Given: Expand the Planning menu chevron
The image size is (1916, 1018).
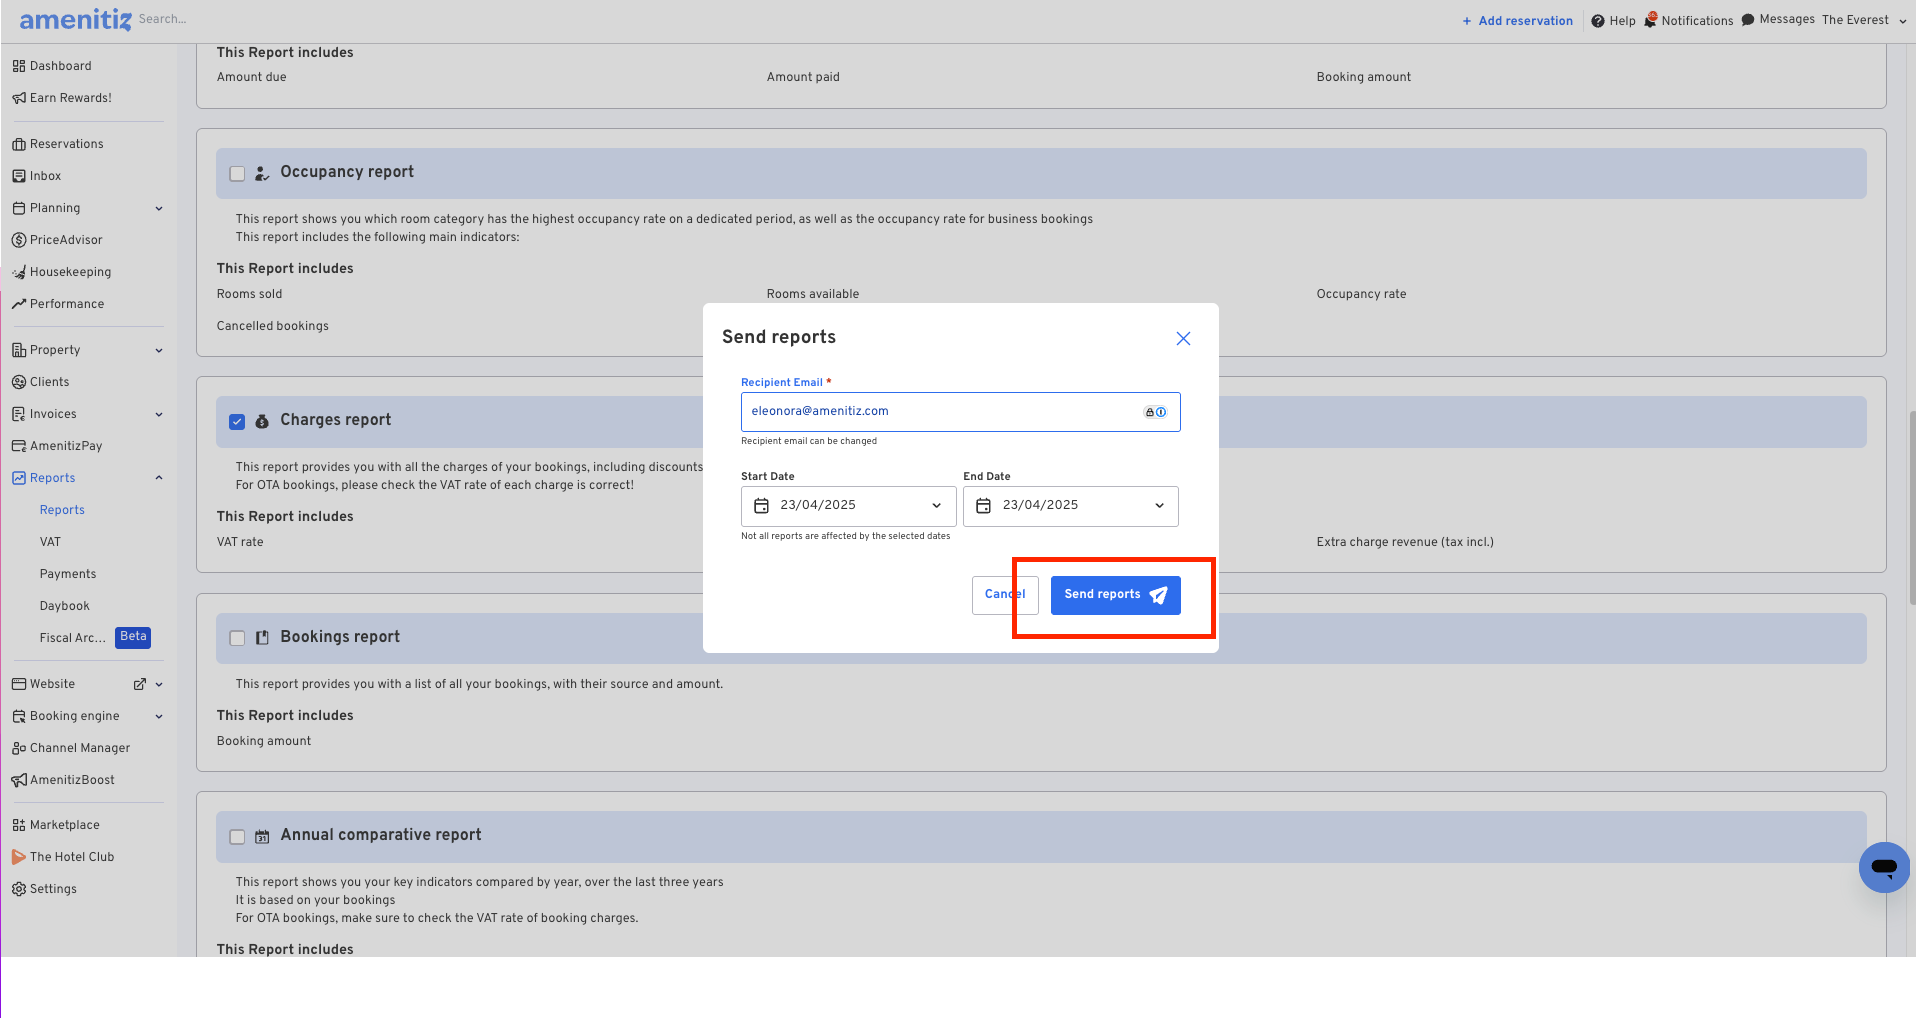Looking at the screenshot, I should (x=159, y=209).
